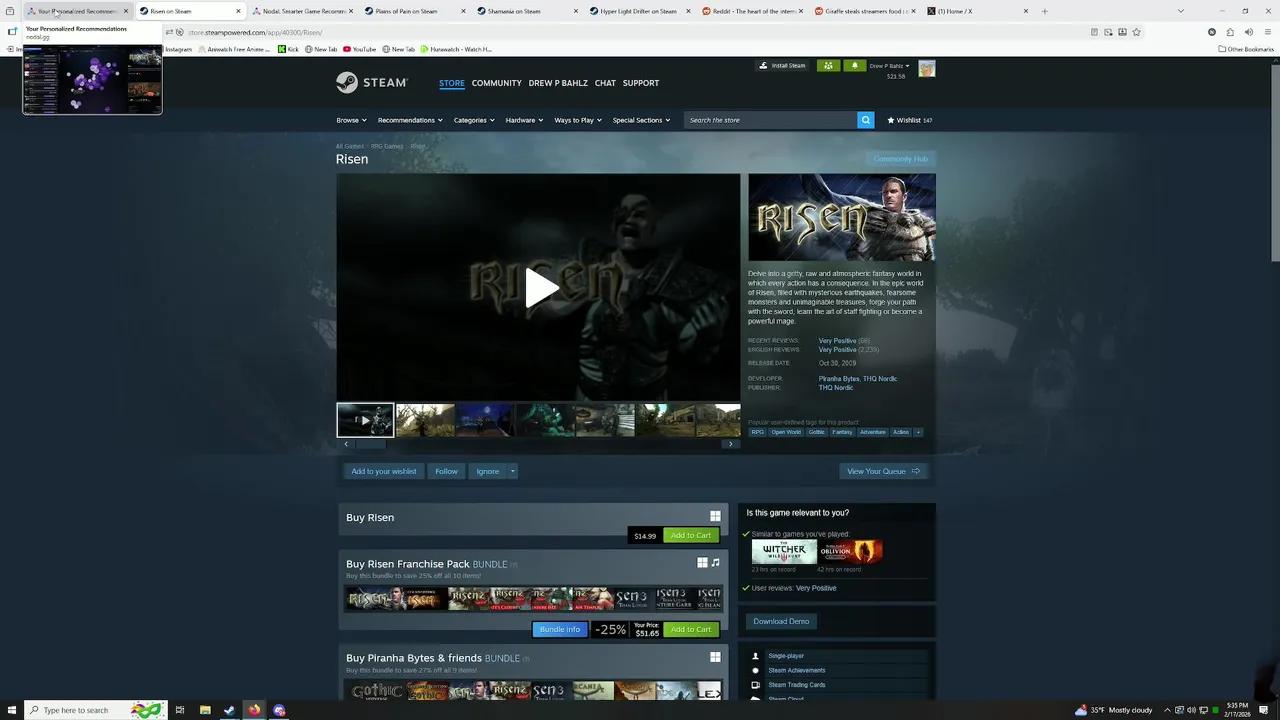Viewport: 1280px width, 720px height.
Task: Play the Risen trailer video
Action: 541,288
